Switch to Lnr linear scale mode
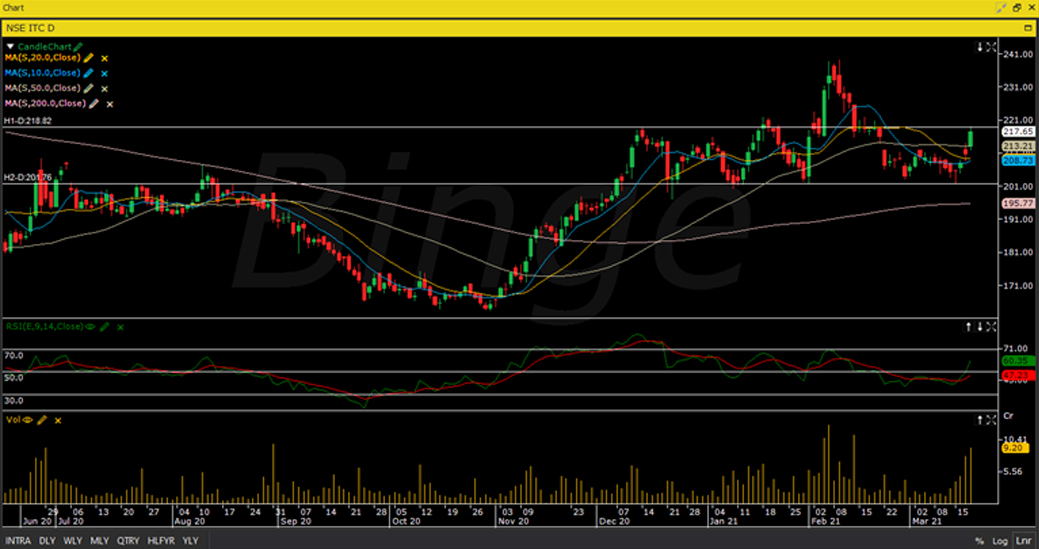 pyautogui.click(x=1022, y=541)
